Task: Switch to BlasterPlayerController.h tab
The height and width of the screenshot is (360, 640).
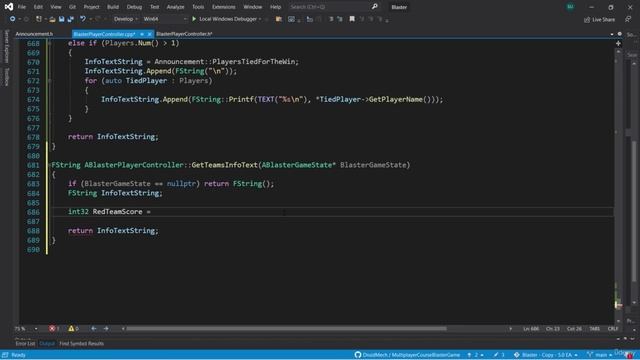Action: tap(184, 34)
